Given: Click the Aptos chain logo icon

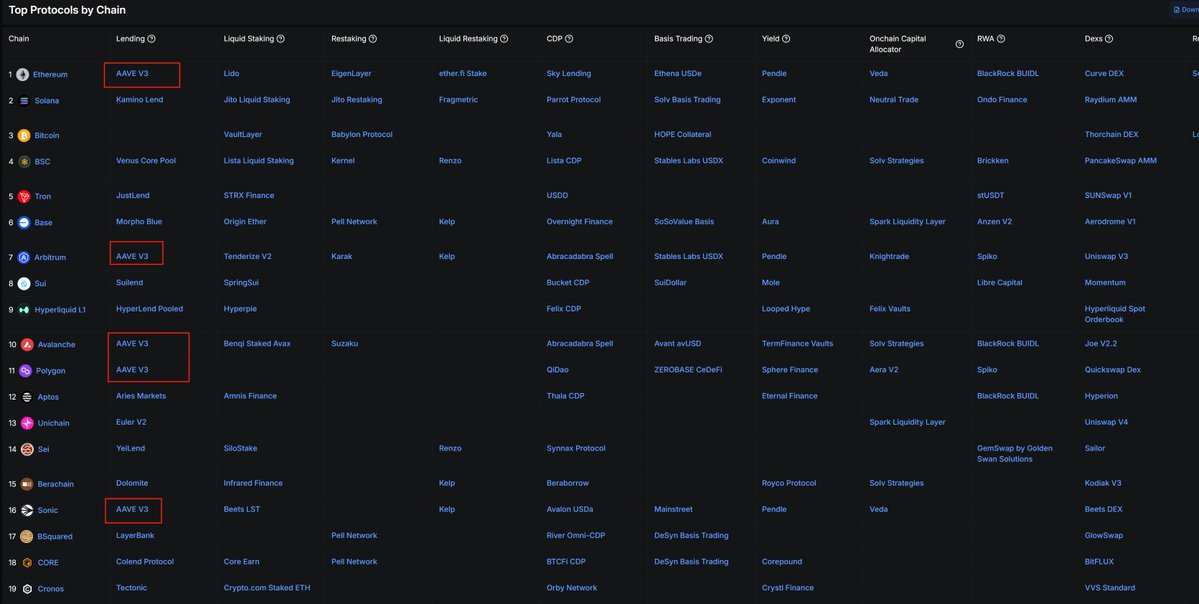Looking at the screenshot, I should 27,398.
